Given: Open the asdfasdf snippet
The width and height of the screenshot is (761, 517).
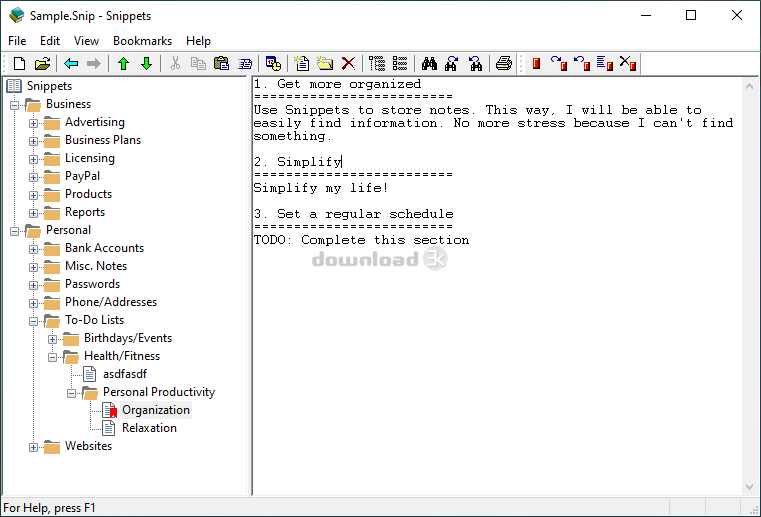Looking at the screenshot, I should coord(124,374).
